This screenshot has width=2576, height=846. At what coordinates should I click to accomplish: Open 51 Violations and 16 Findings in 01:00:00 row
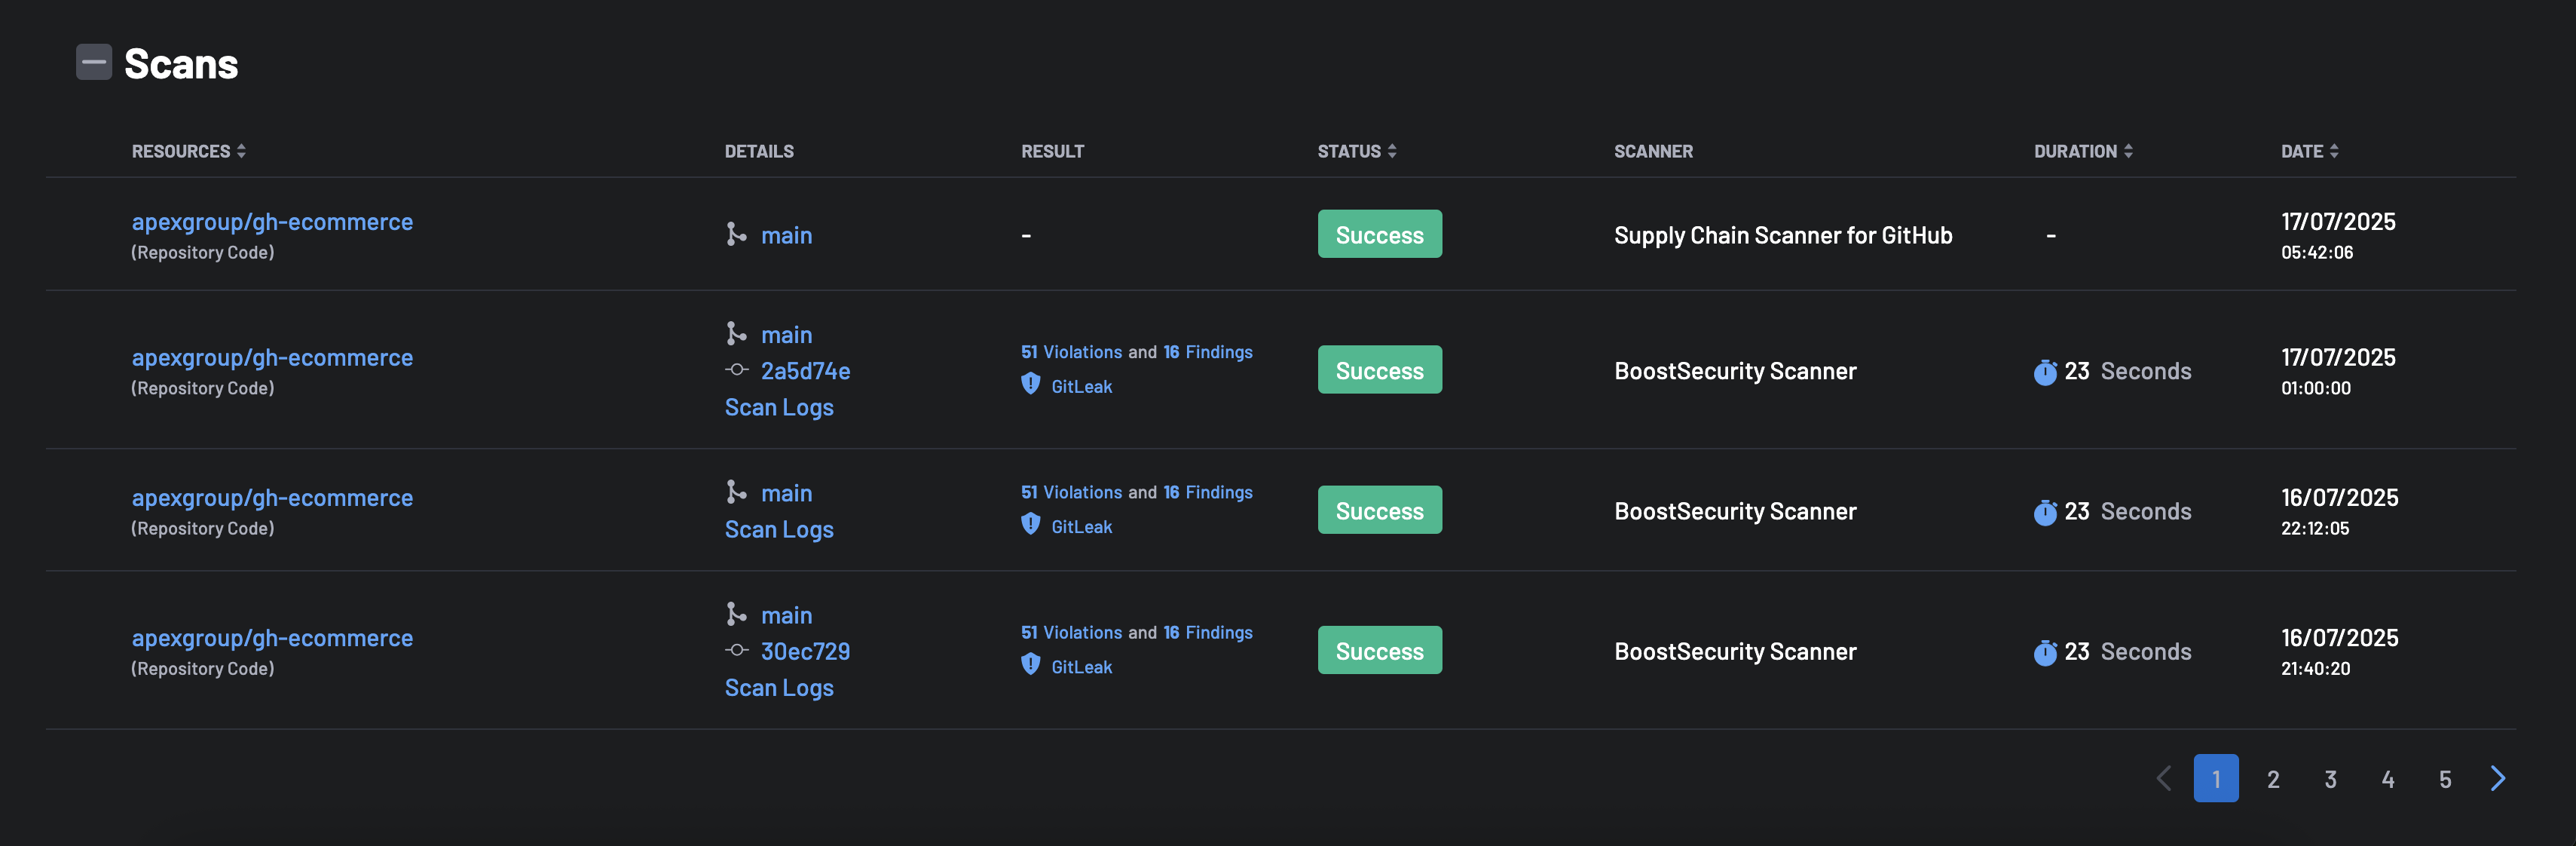[1136, 352]
